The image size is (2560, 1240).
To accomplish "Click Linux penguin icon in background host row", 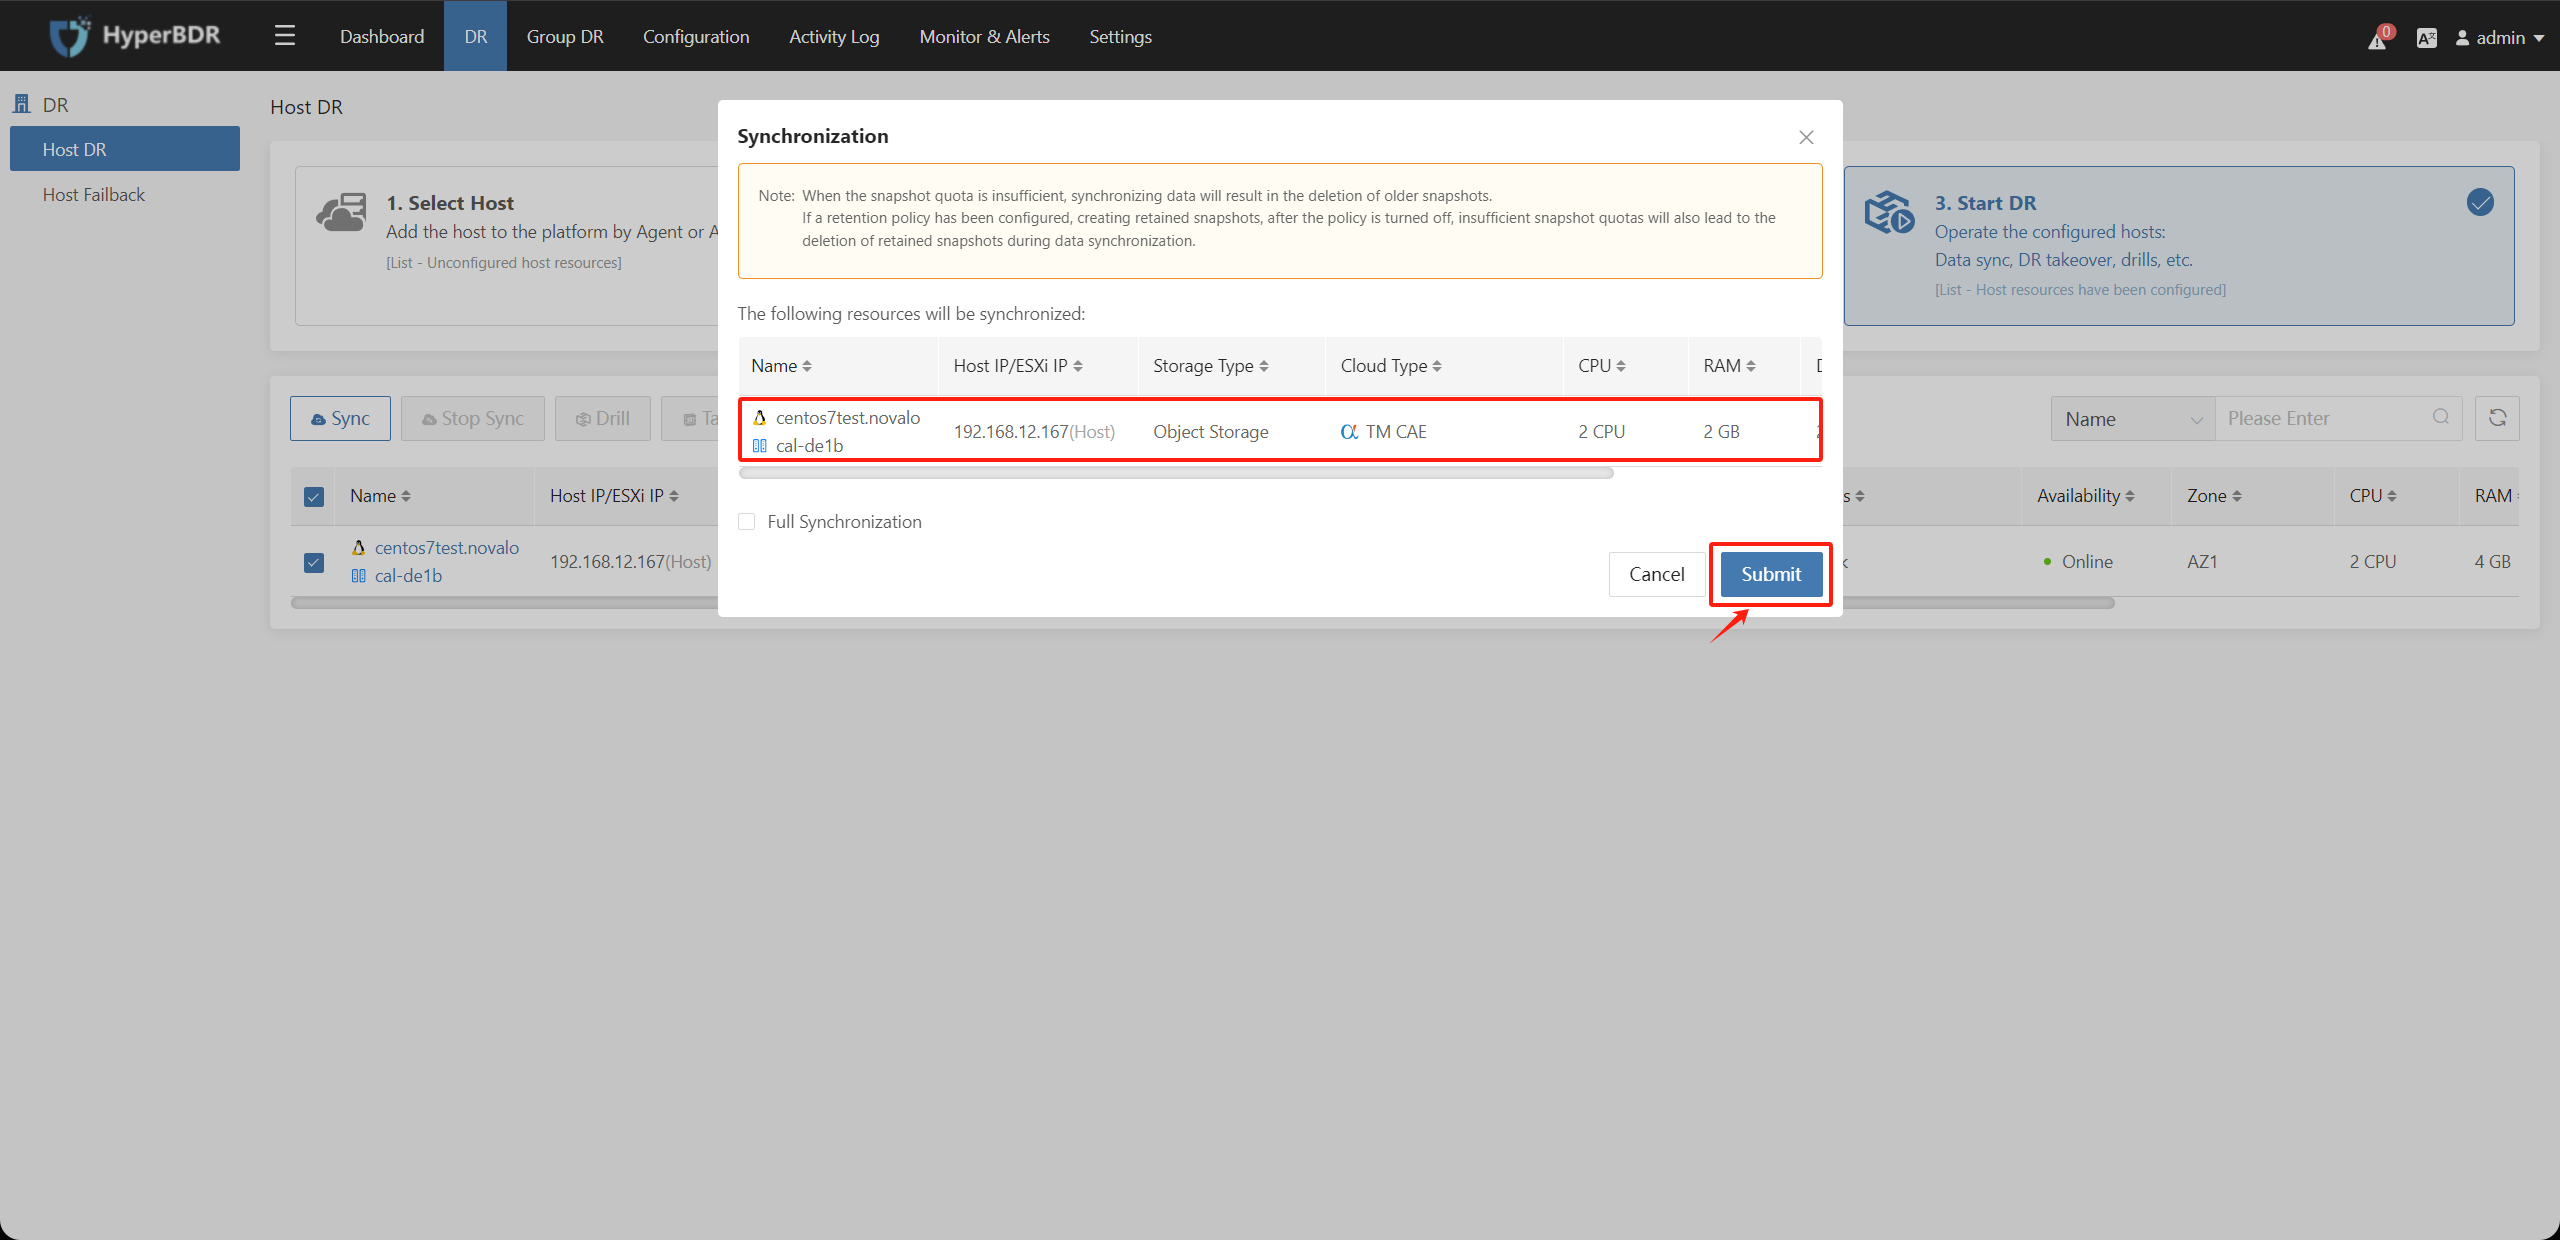I will point(359,548).
